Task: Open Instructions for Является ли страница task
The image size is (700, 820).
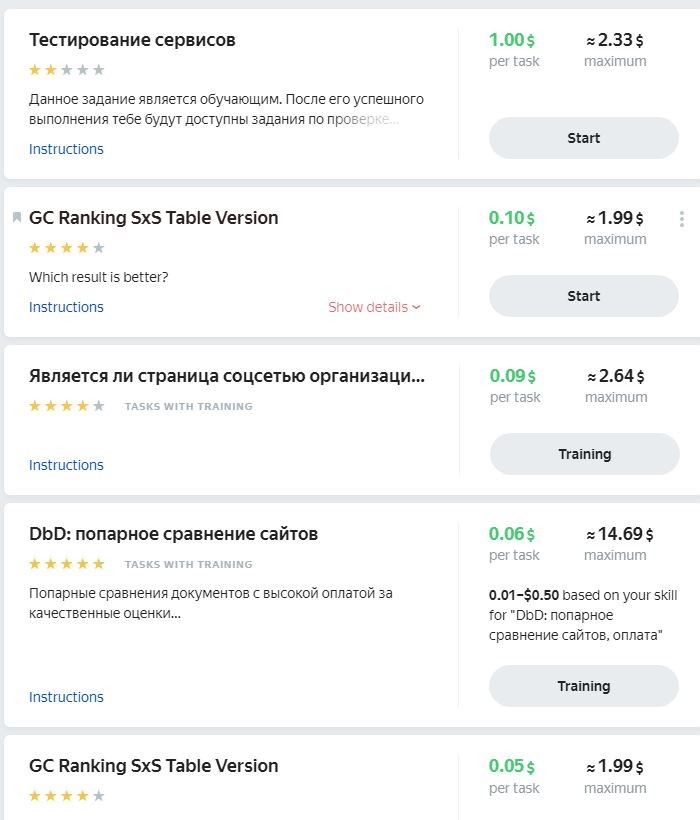Action: point(66,465)
